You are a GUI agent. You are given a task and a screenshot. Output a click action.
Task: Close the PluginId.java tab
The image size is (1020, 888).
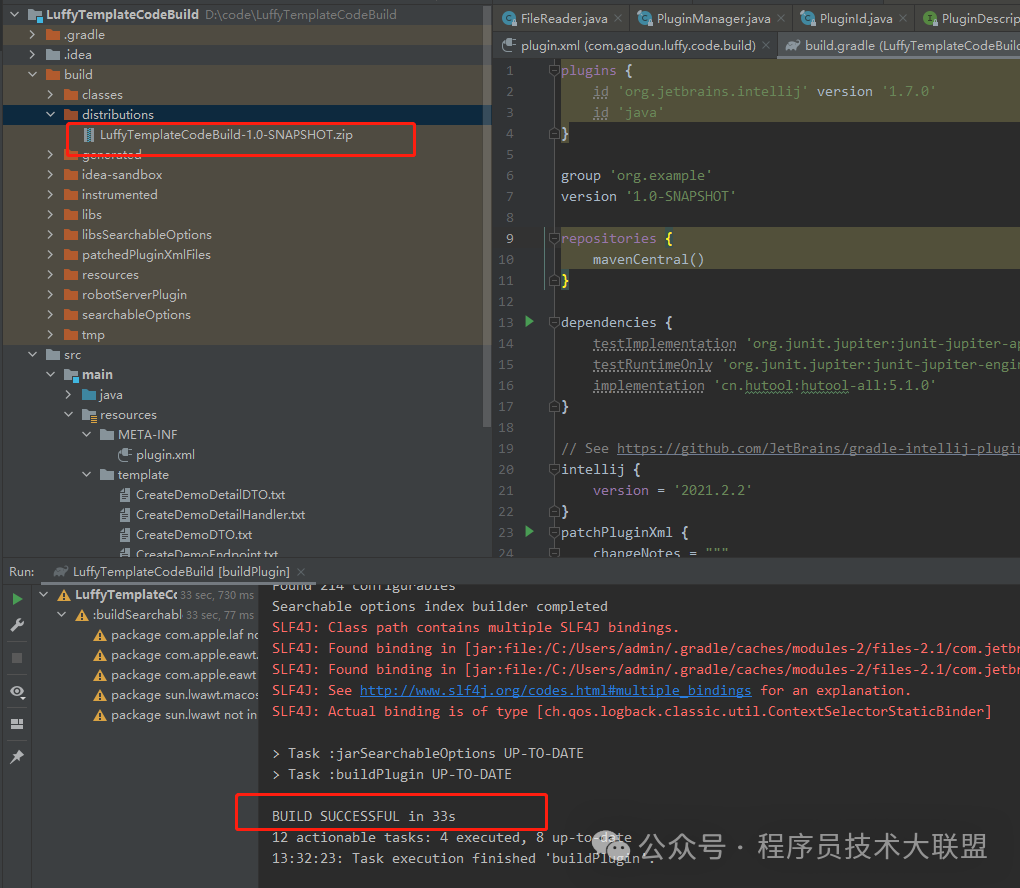click(x=903, y=19)
